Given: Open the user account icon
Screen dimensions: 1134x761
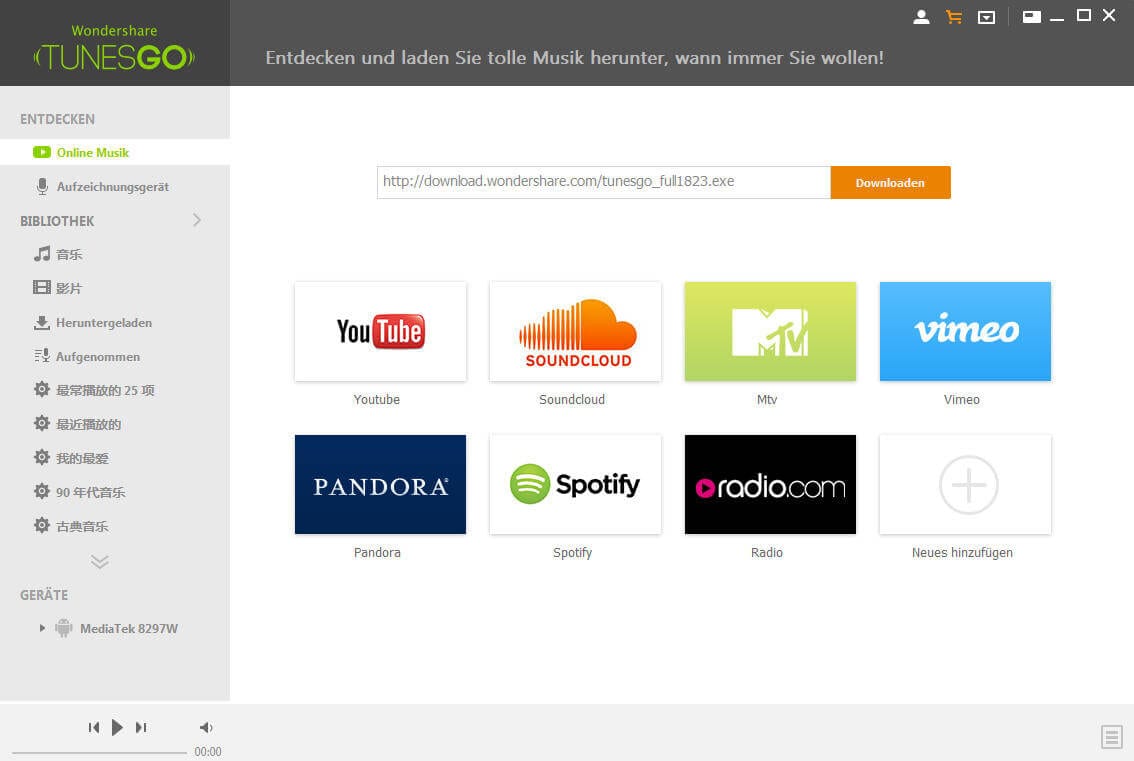Looking at the screenshot, I should (921, 17).
